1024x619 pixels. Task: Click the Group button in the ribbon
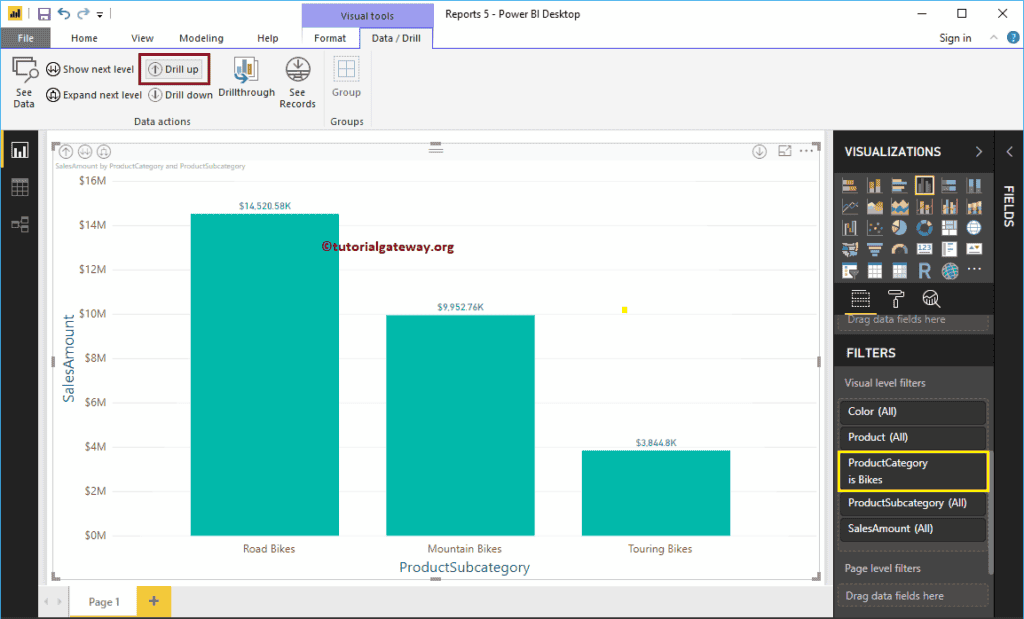[x=346, y=78]
